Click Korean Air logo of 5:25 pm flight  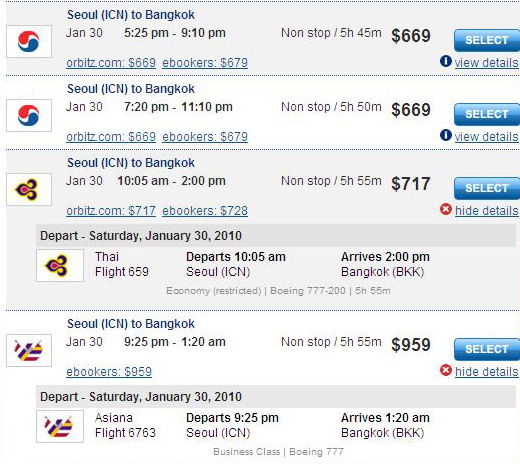click(29, 41)
